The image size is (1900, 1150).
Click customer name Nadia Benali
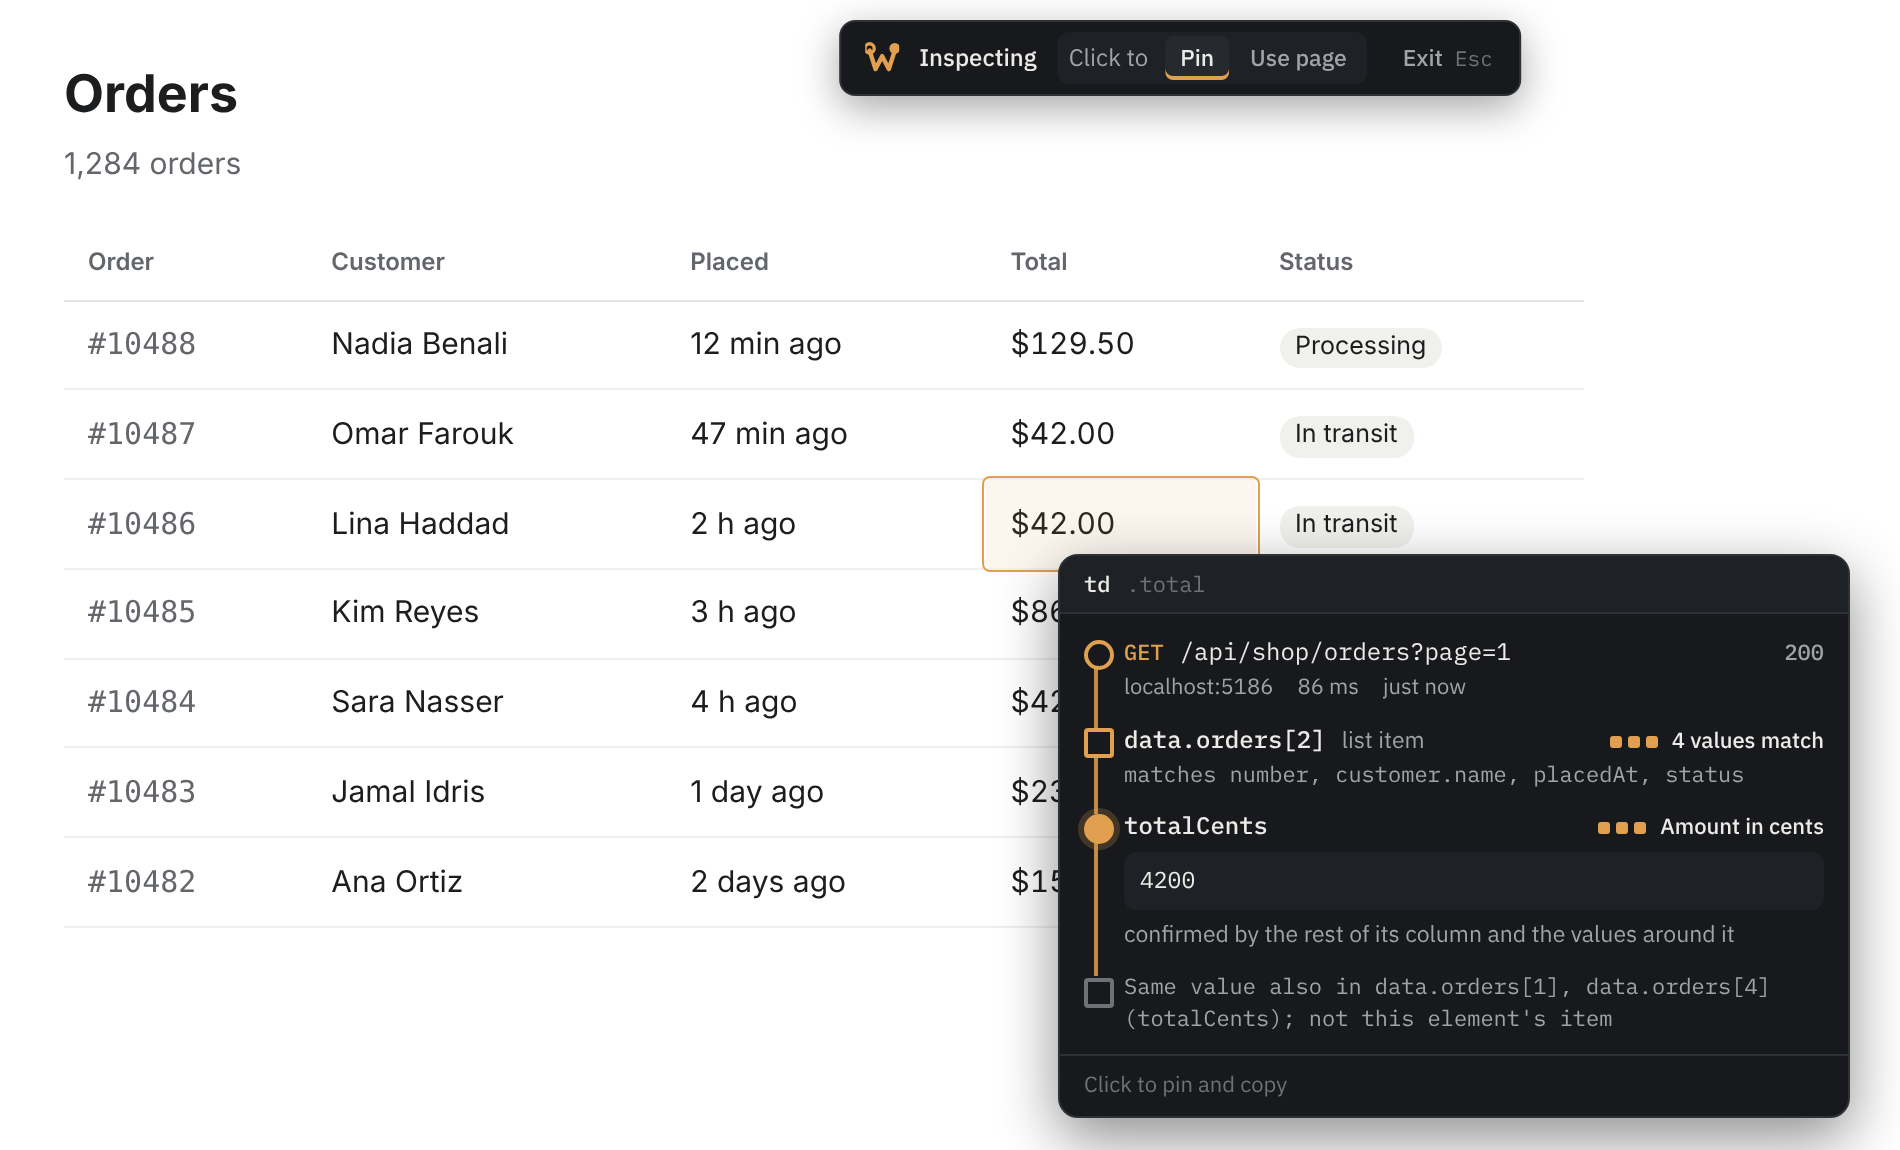point(419,344)
